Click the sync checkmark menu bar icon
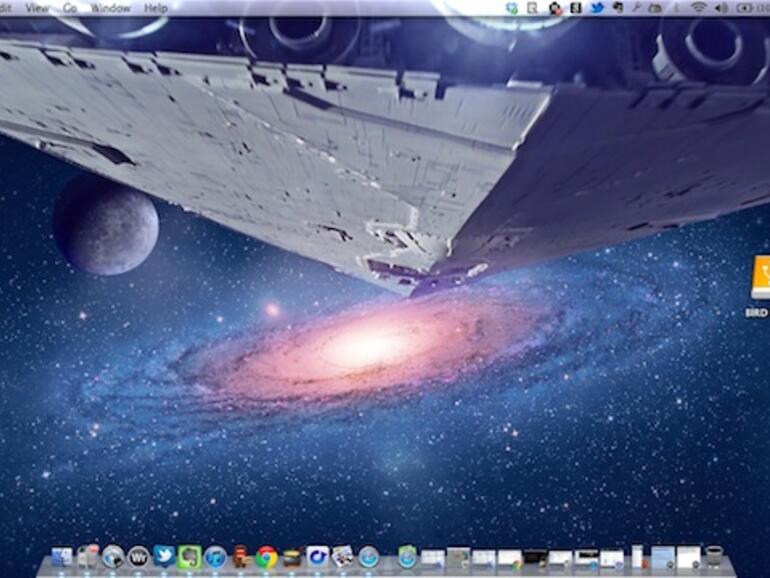 pos(512,8)
